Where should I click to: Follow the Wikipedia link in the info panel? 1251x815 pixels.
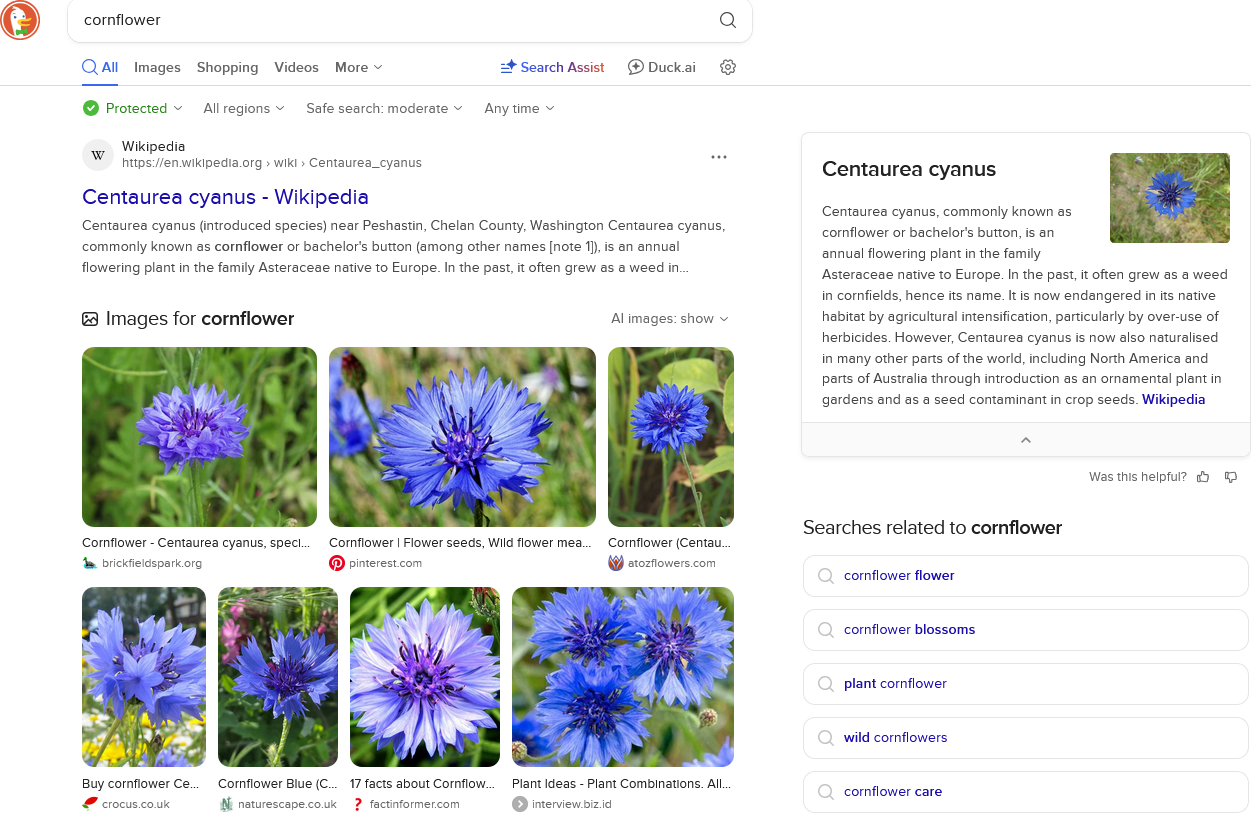click(x=1173, y=400)
